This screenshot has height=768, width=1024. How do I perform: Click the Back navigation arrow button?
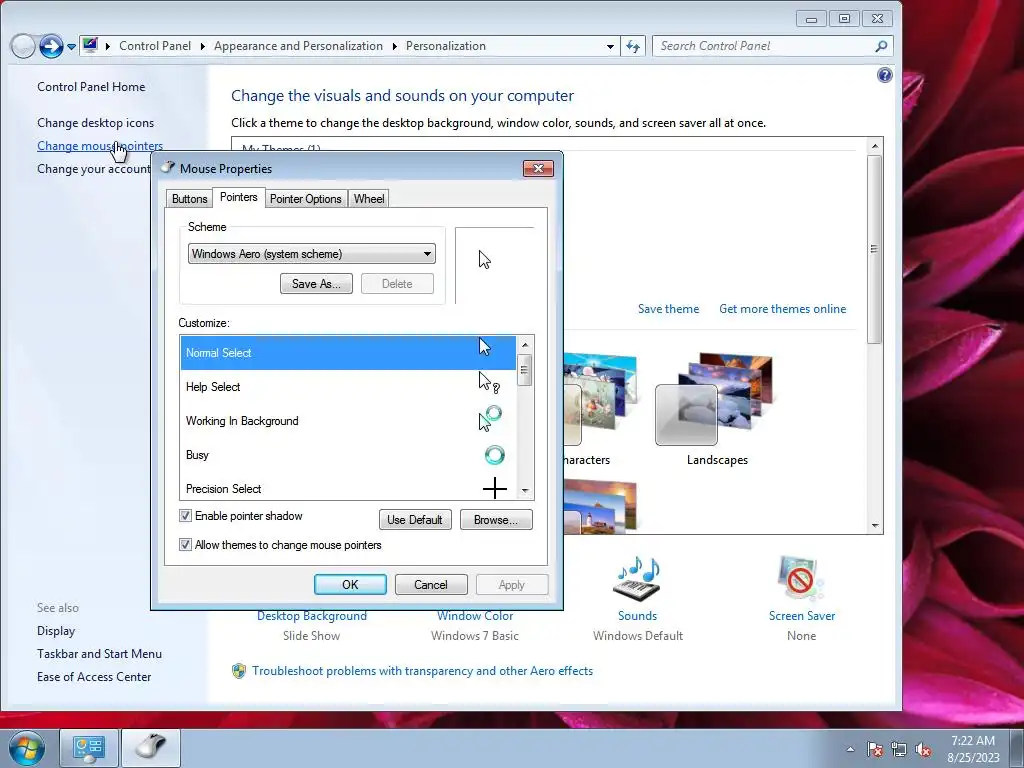click(x=23, y=46)
